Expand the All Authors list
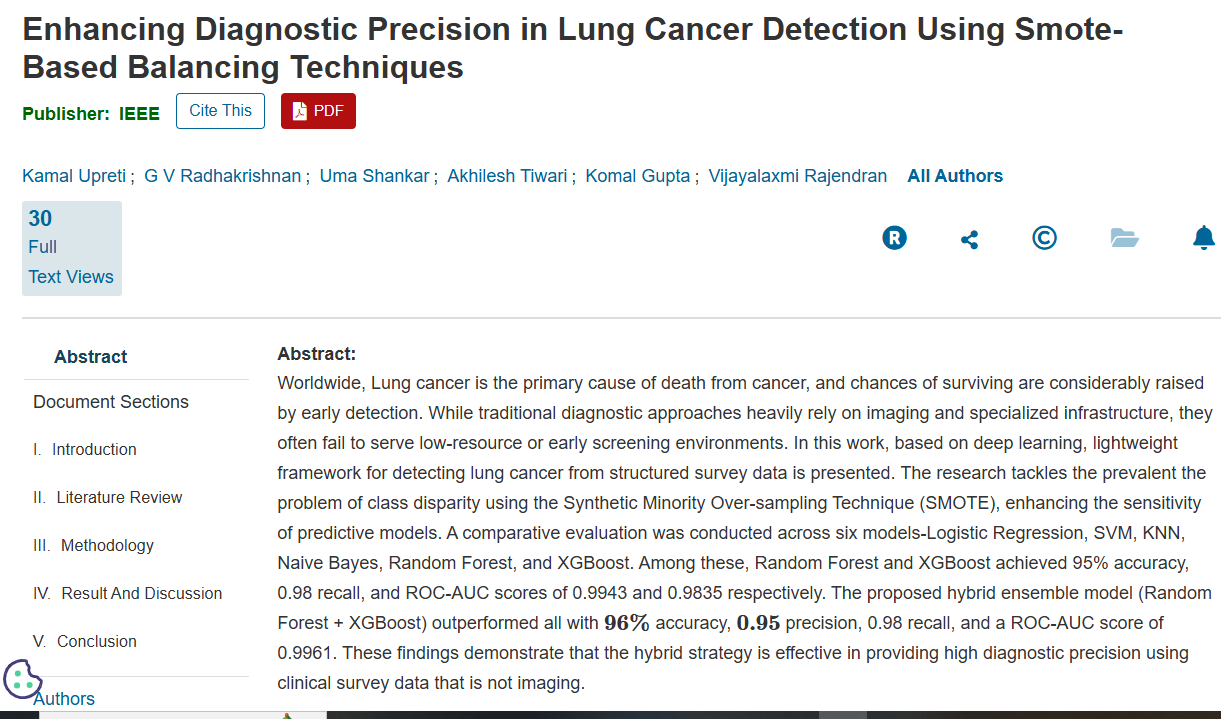The image size is (1221, 719). pyautogui.click(x=954, y=176)
